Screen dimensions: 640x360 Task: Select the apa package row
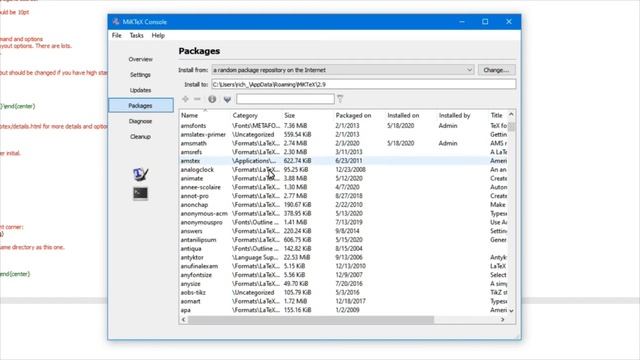click(344, 310)
